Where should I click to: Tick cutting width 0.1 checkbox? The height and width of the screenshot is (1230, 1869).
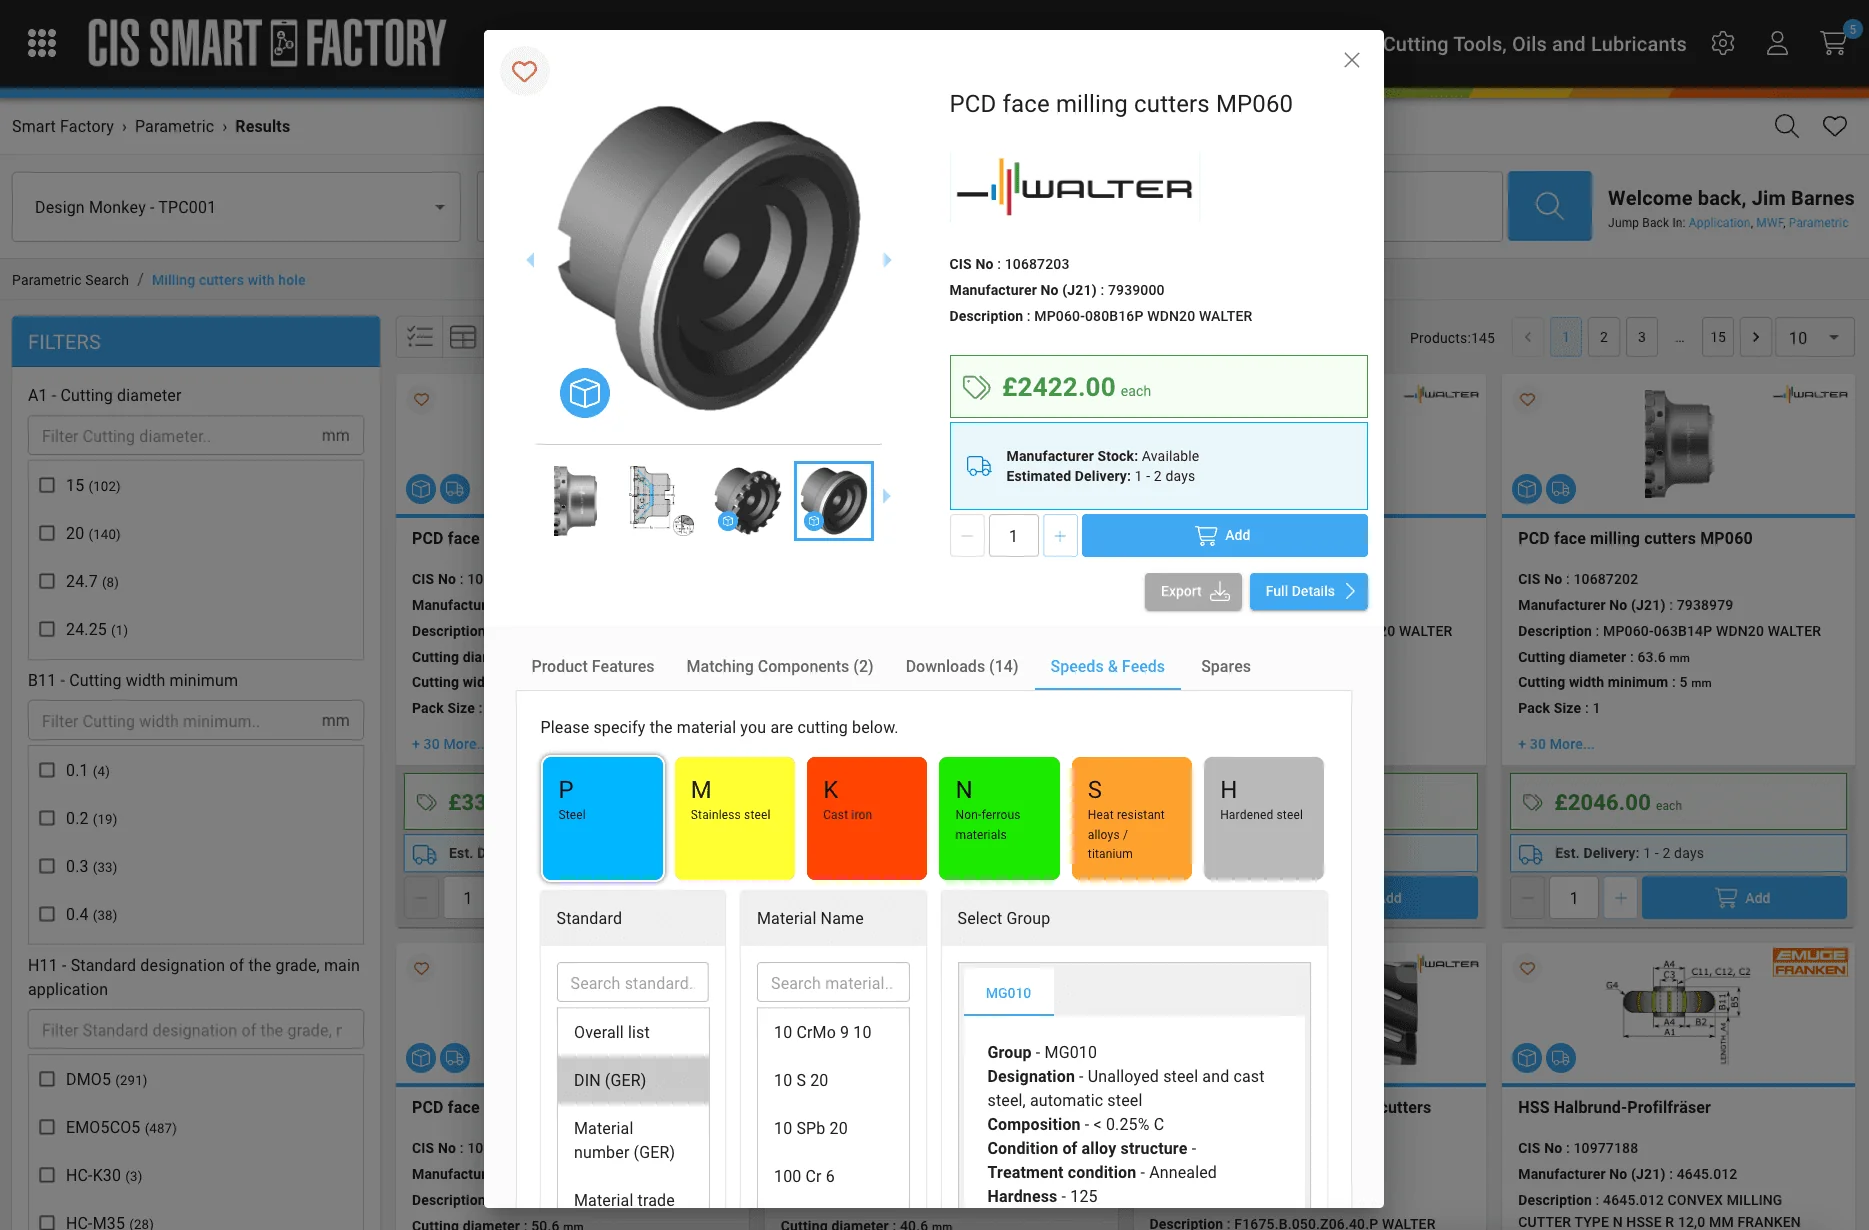click(x=47, y=770)
